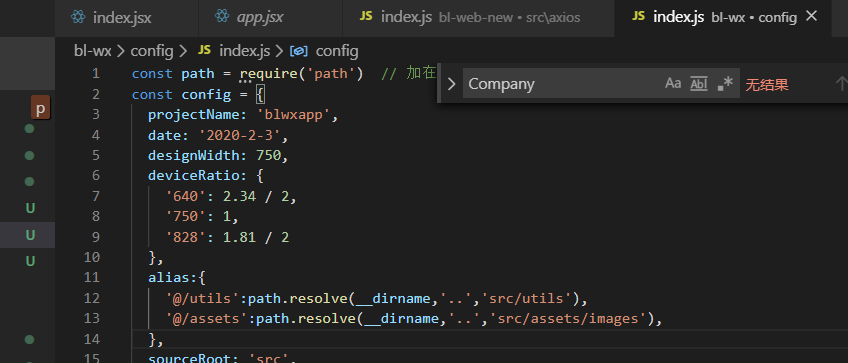Click the 无结果 no-results label
Viewport: 848px width, 363px height.
pyautogui.click(x=767, y=84)
